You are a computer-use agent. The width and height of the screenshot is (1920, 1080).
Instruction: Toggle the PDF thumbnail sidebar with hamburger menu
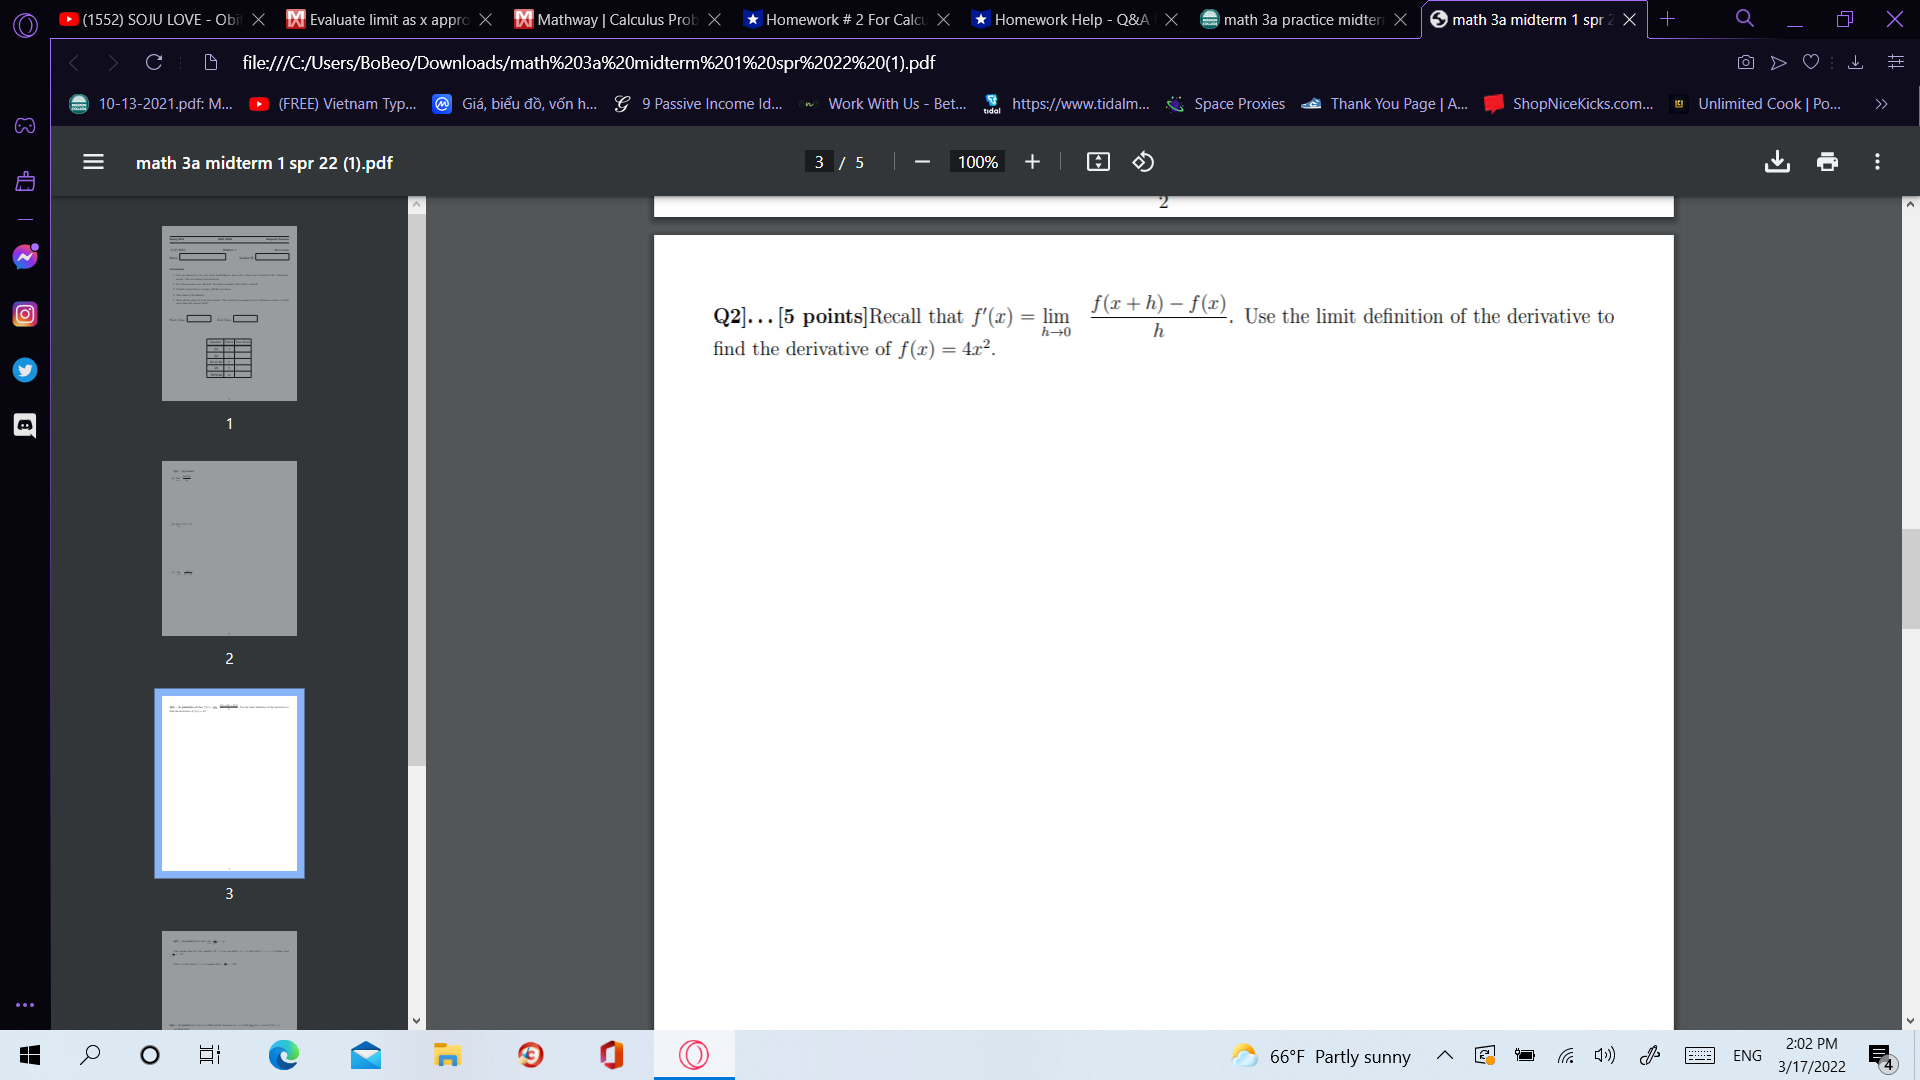93,161
